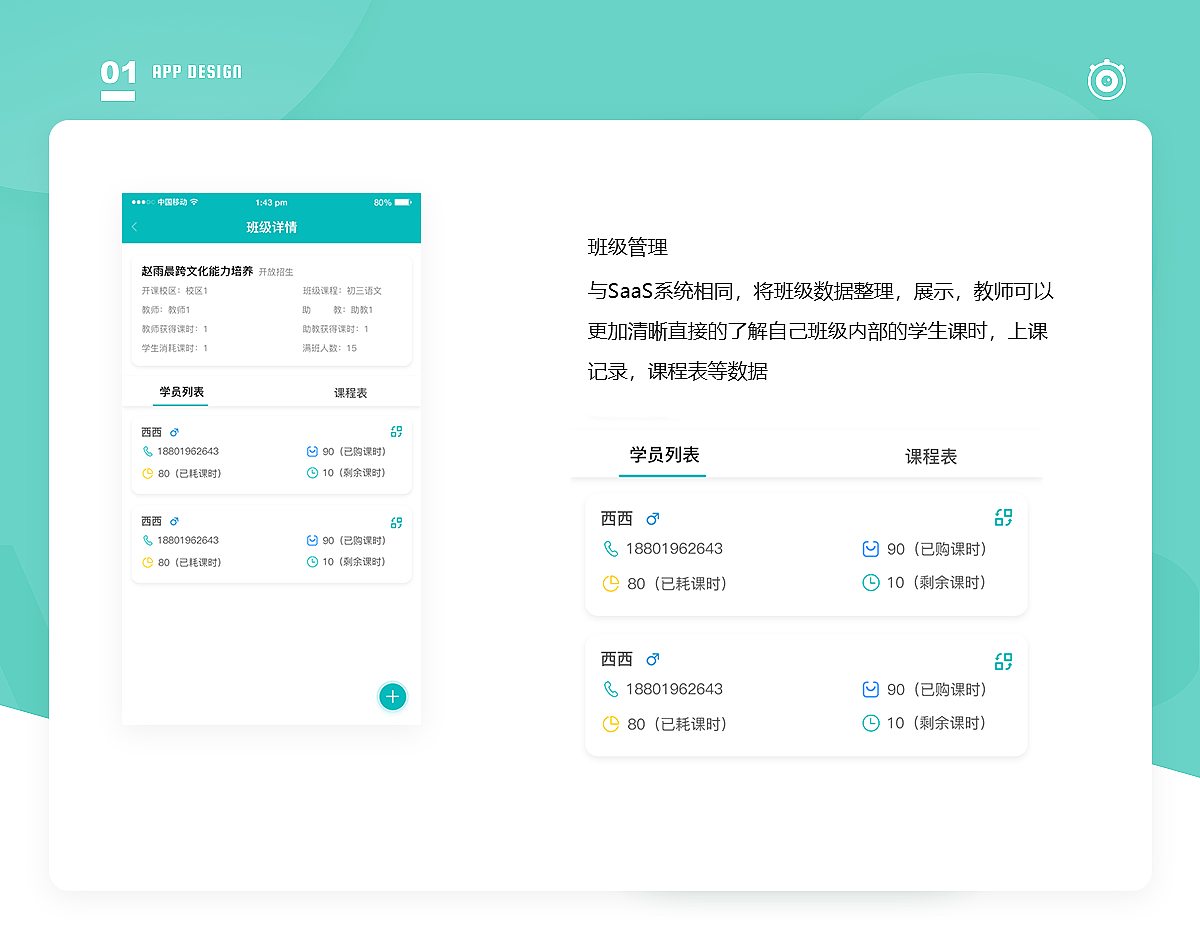Tap 助教获得课时：1 field
The image size is (1200, 930).
click(x=336, y=329)
